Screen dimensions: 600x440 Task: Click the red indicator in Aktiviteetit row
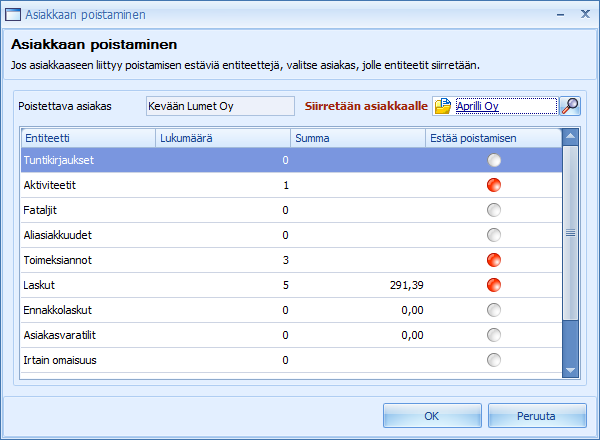pyautogui.click(x=494, y=185)
